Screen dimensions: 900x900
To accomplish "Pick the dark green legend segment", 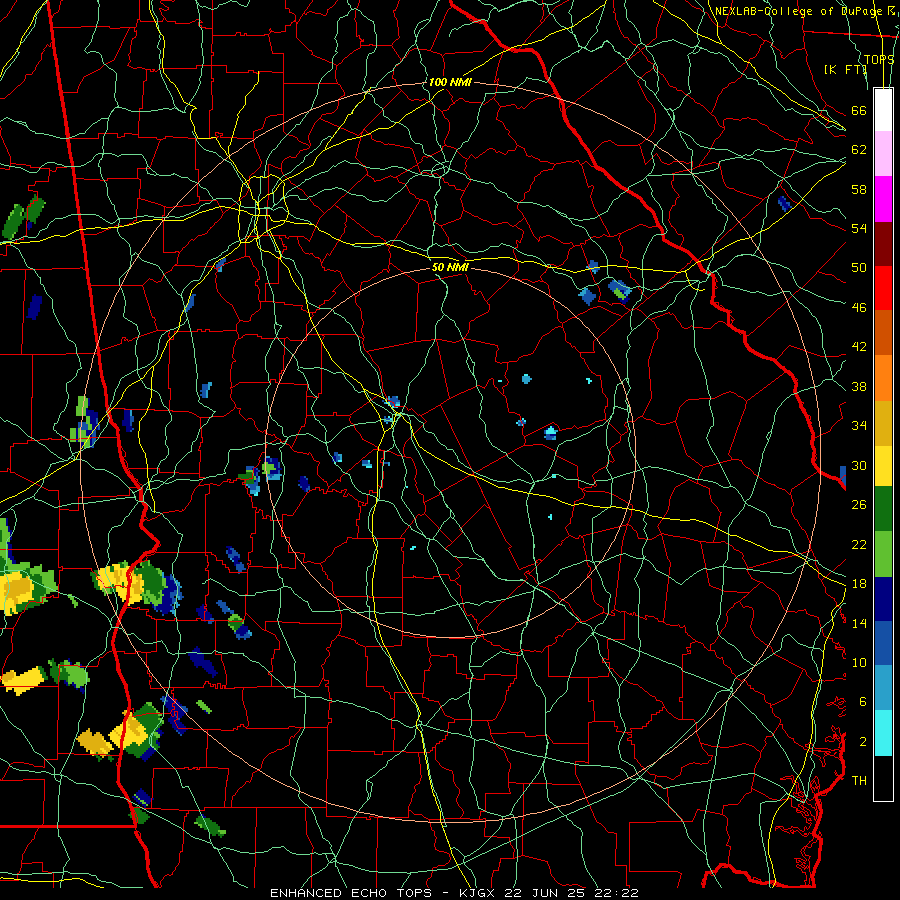I will point(883,509).
